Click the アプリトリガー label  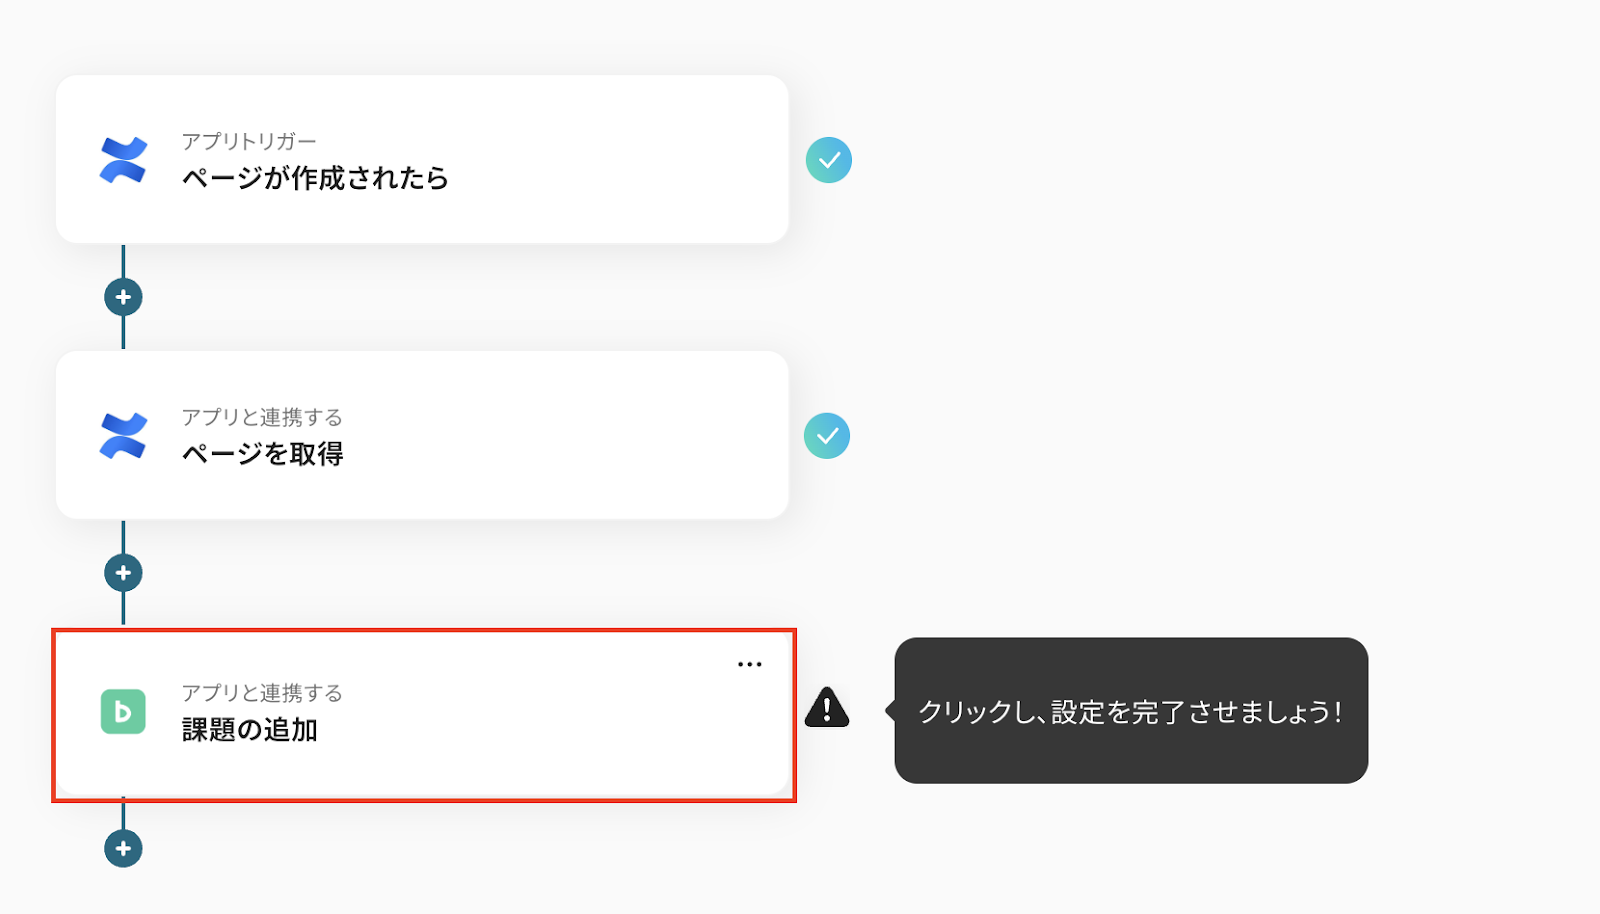click(x=249, y=141)
